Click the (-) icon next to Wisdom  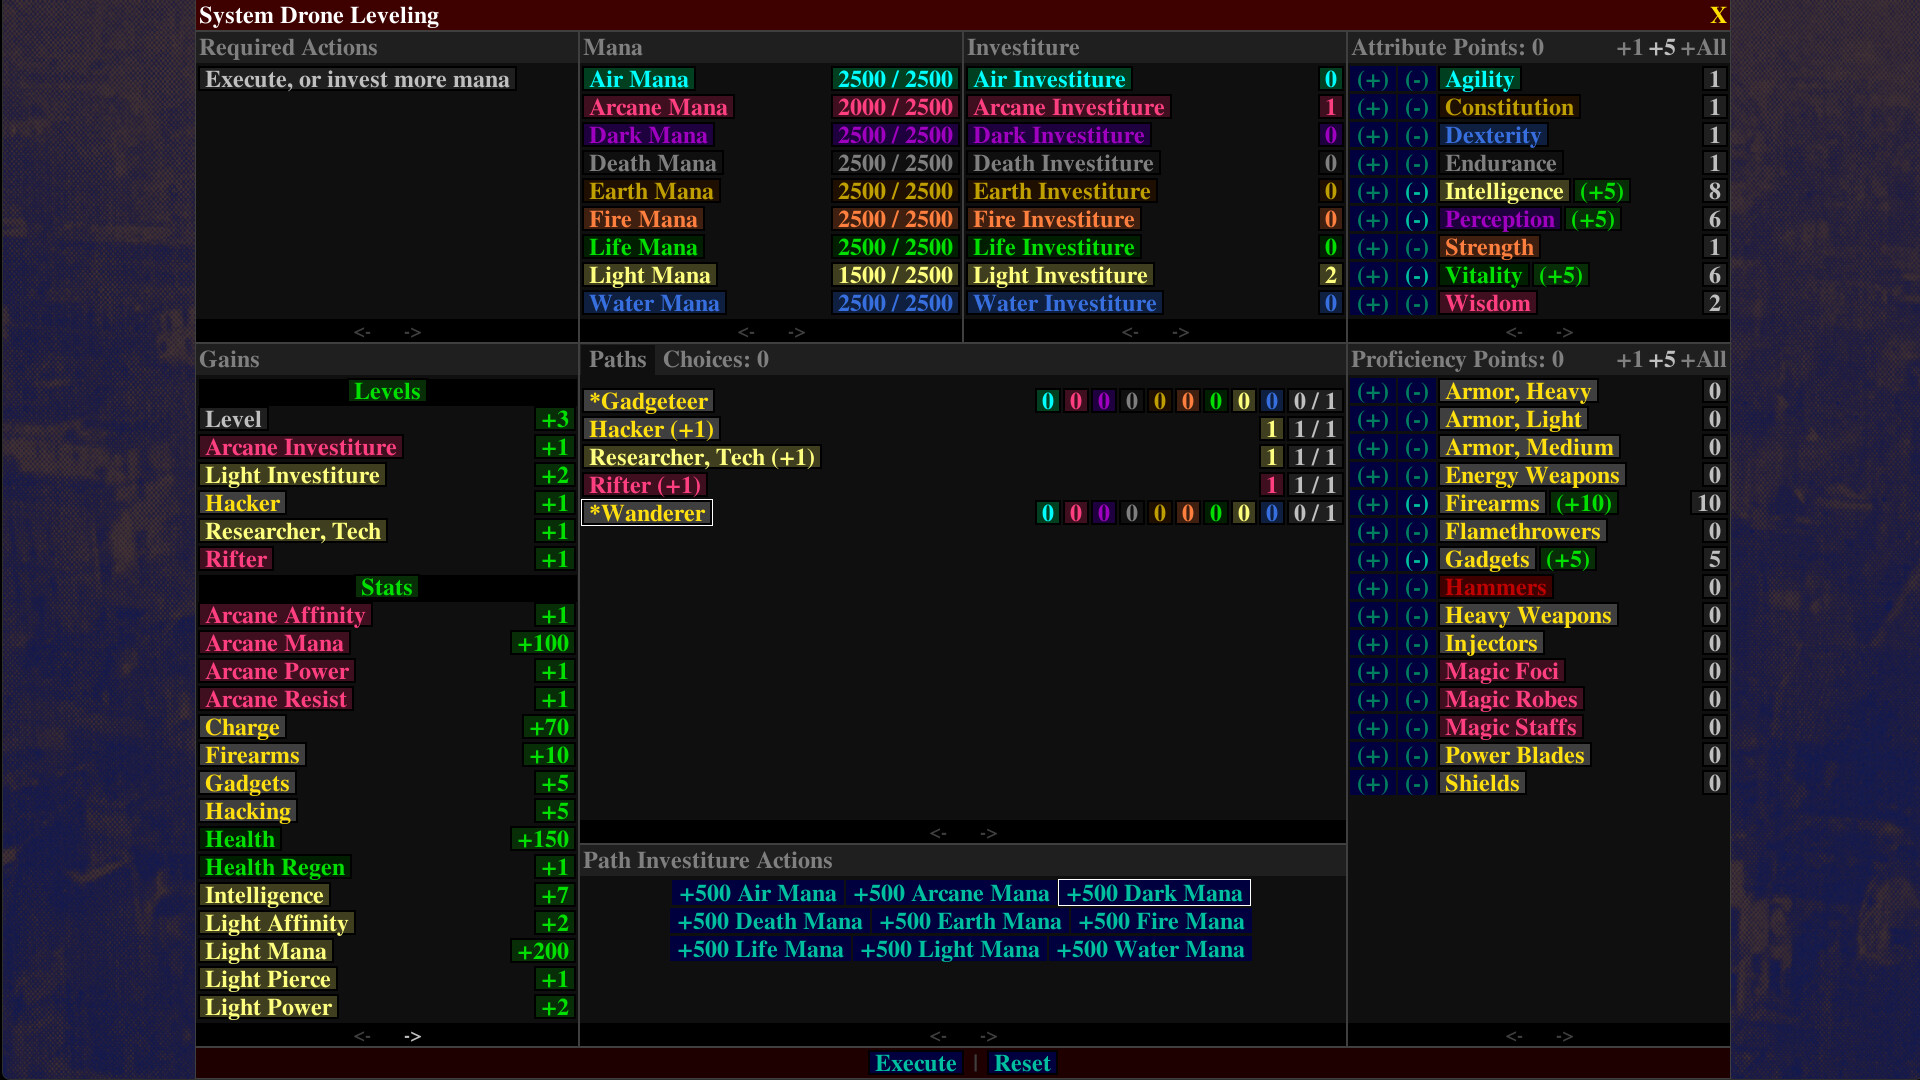pos(1417,303)
